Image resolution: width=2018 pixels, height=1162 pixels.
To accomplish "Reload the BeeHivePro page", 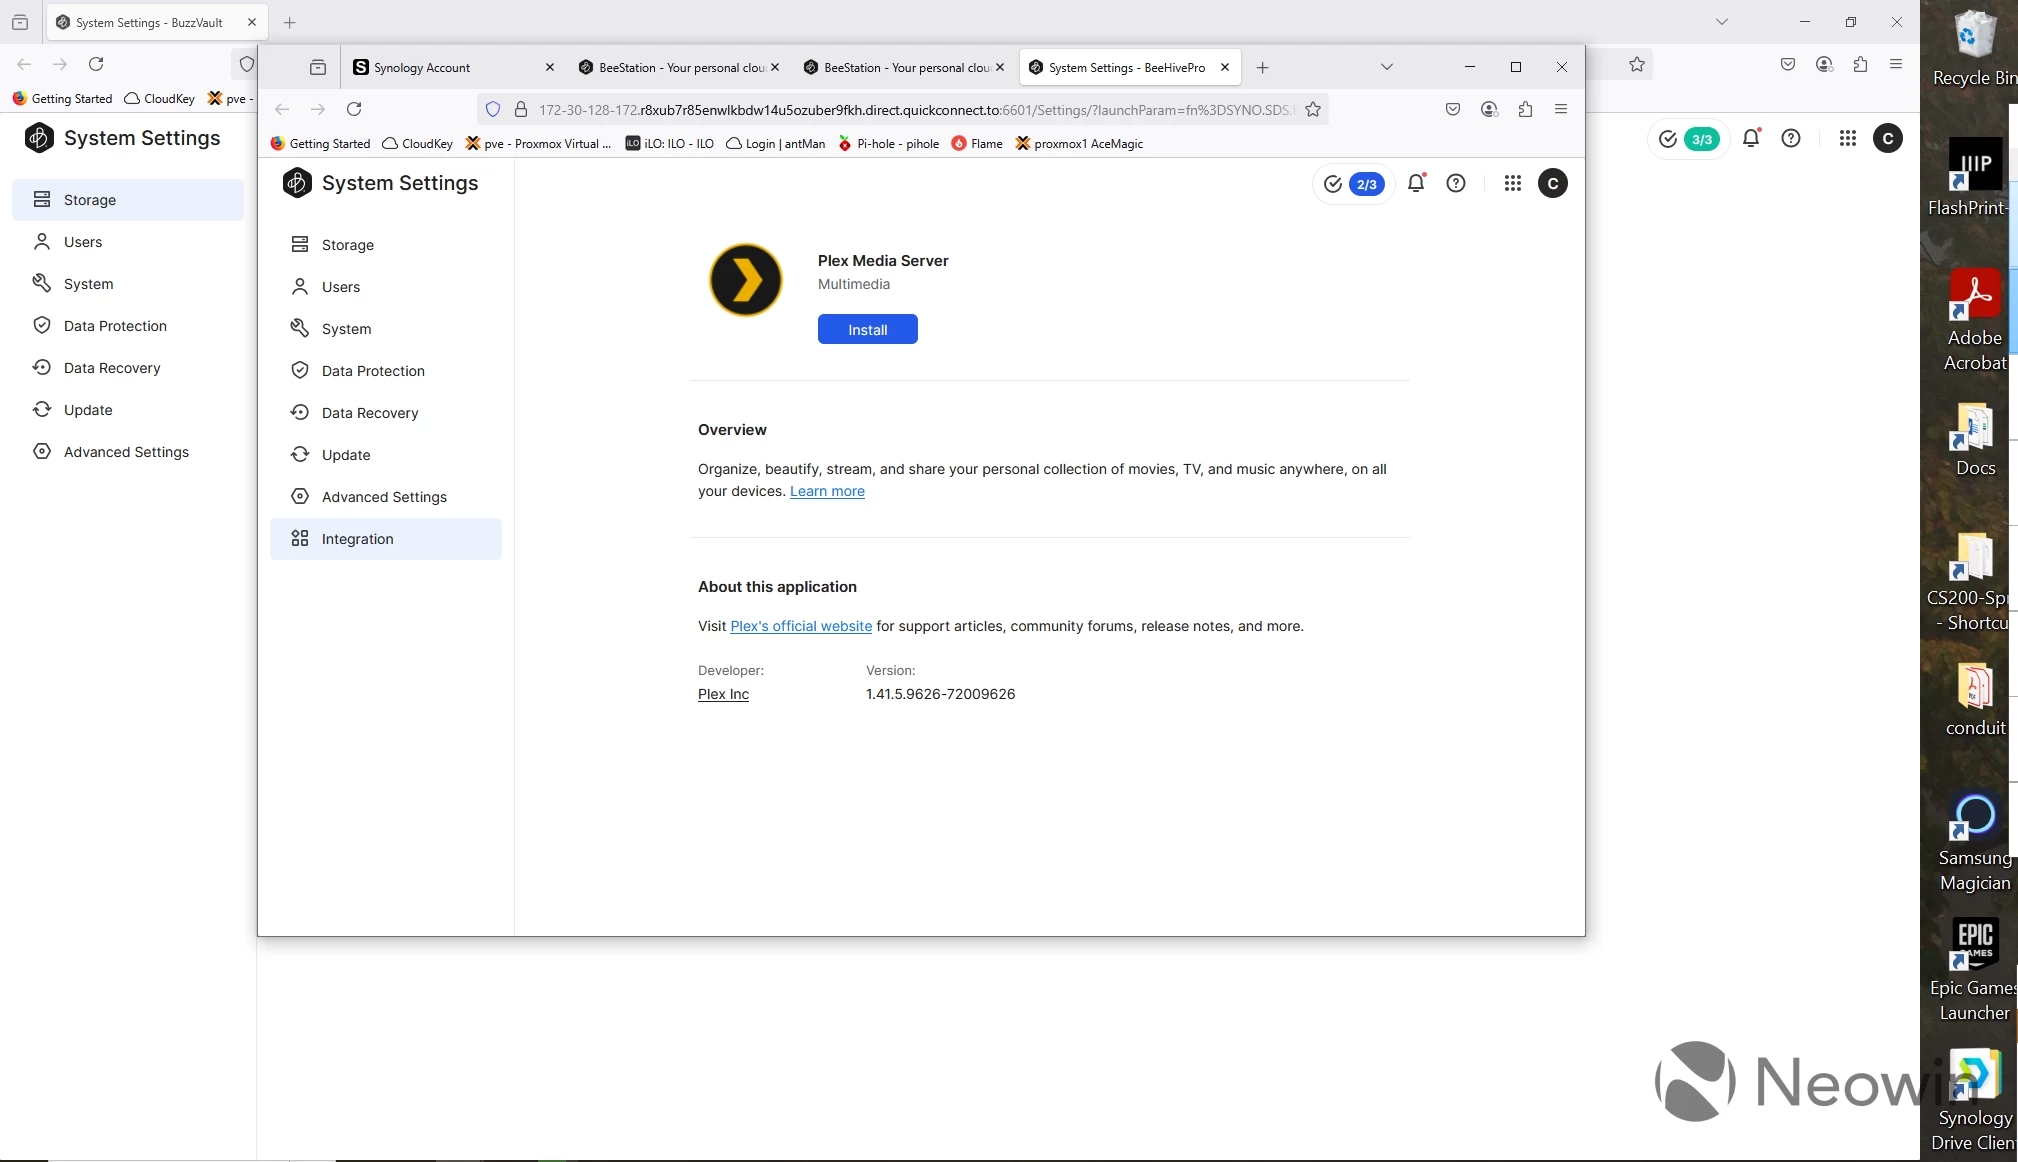I will [x=354, y=109].
